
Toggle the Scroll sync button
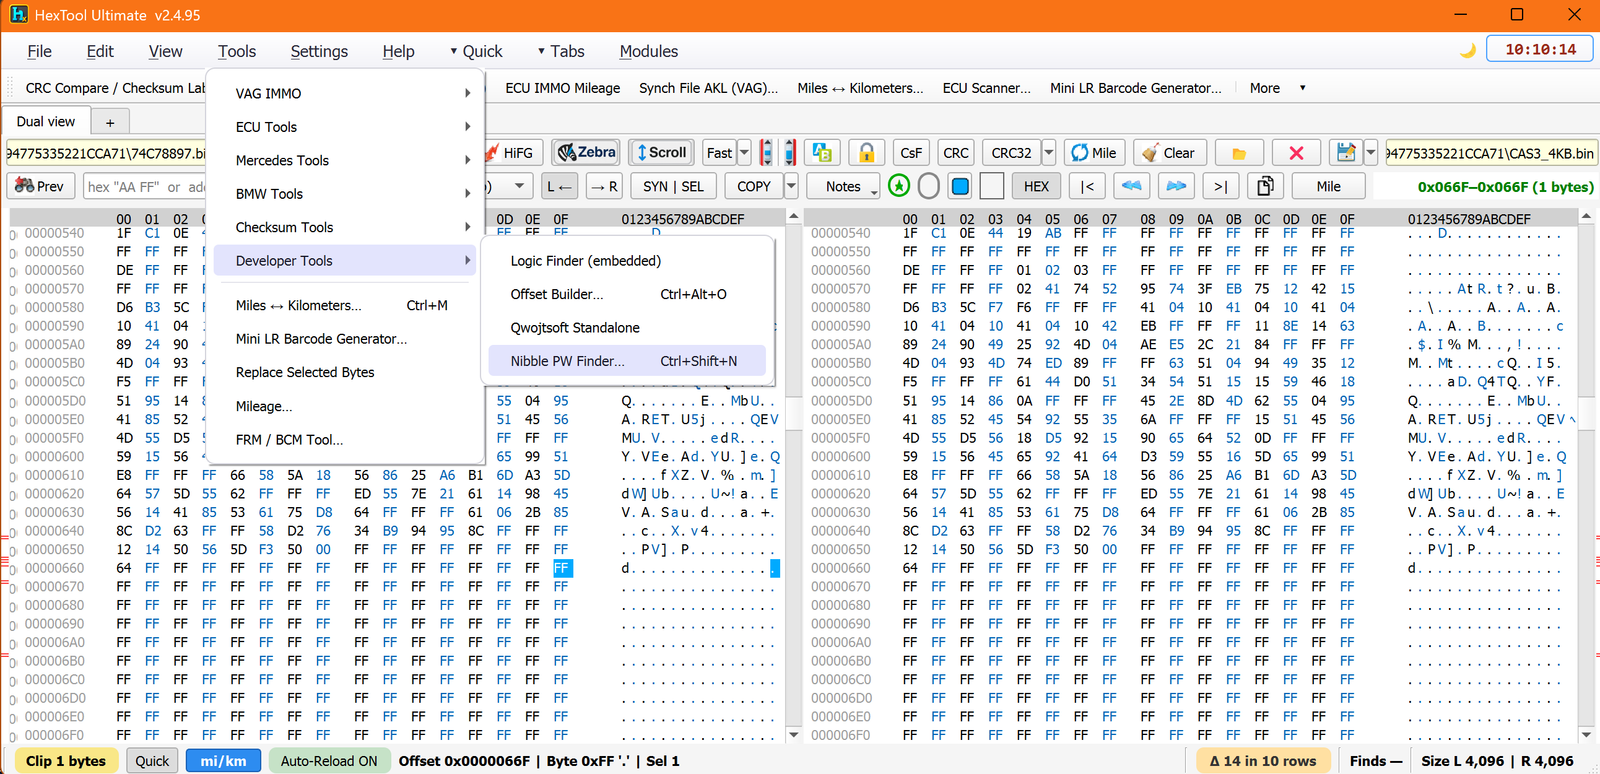pos(661,152)
